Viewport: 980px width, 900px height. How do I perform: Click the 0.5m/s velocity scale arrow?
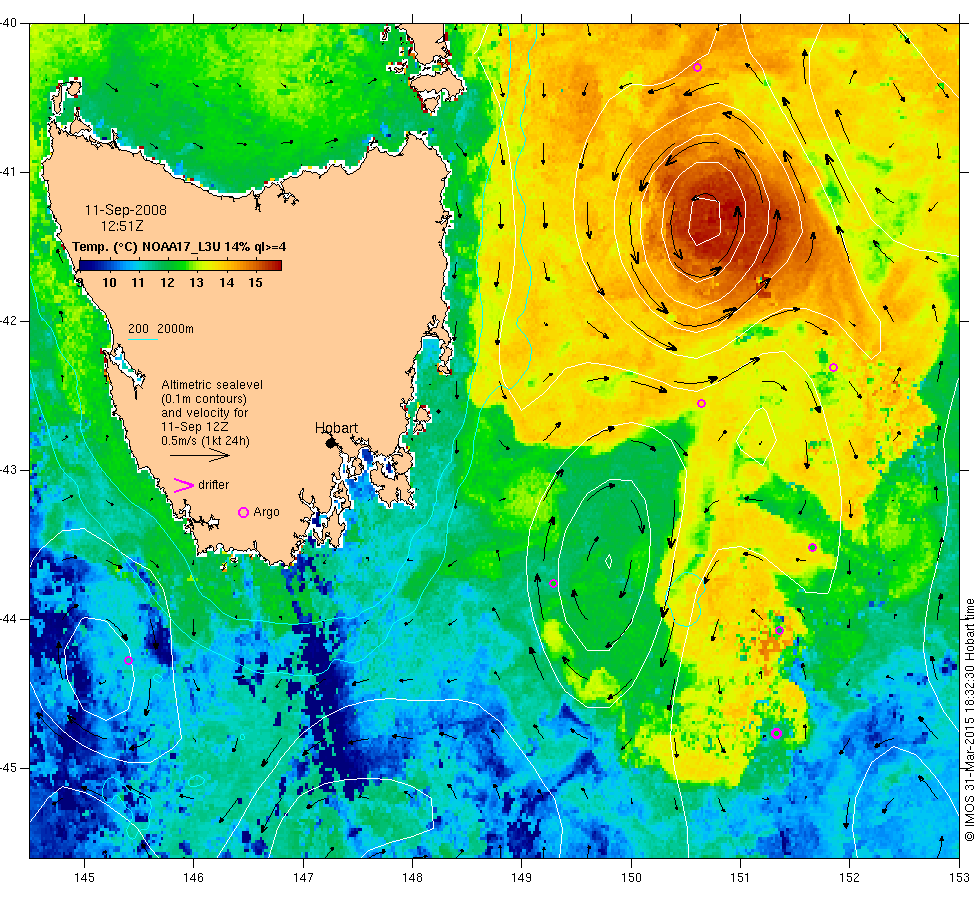(200, 456)
